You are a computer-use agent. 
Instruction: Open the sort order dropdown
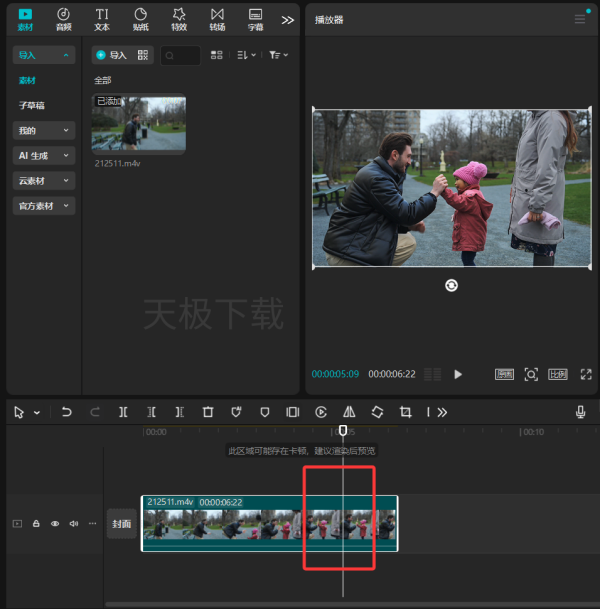click(246, 55)
